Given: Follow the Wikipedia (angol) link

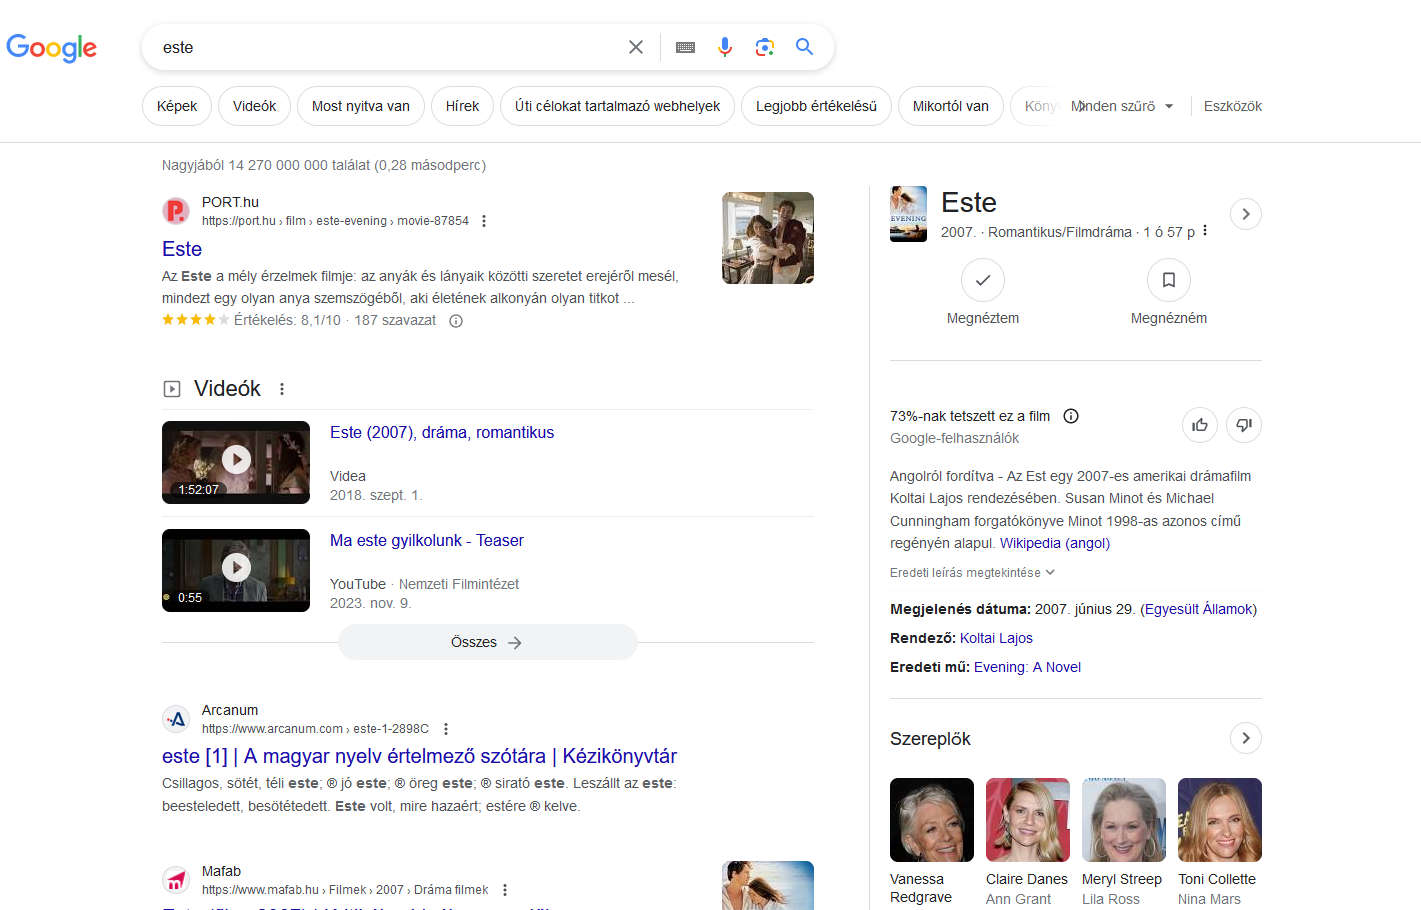Looking at the screenshot, I should point(1055,543).
